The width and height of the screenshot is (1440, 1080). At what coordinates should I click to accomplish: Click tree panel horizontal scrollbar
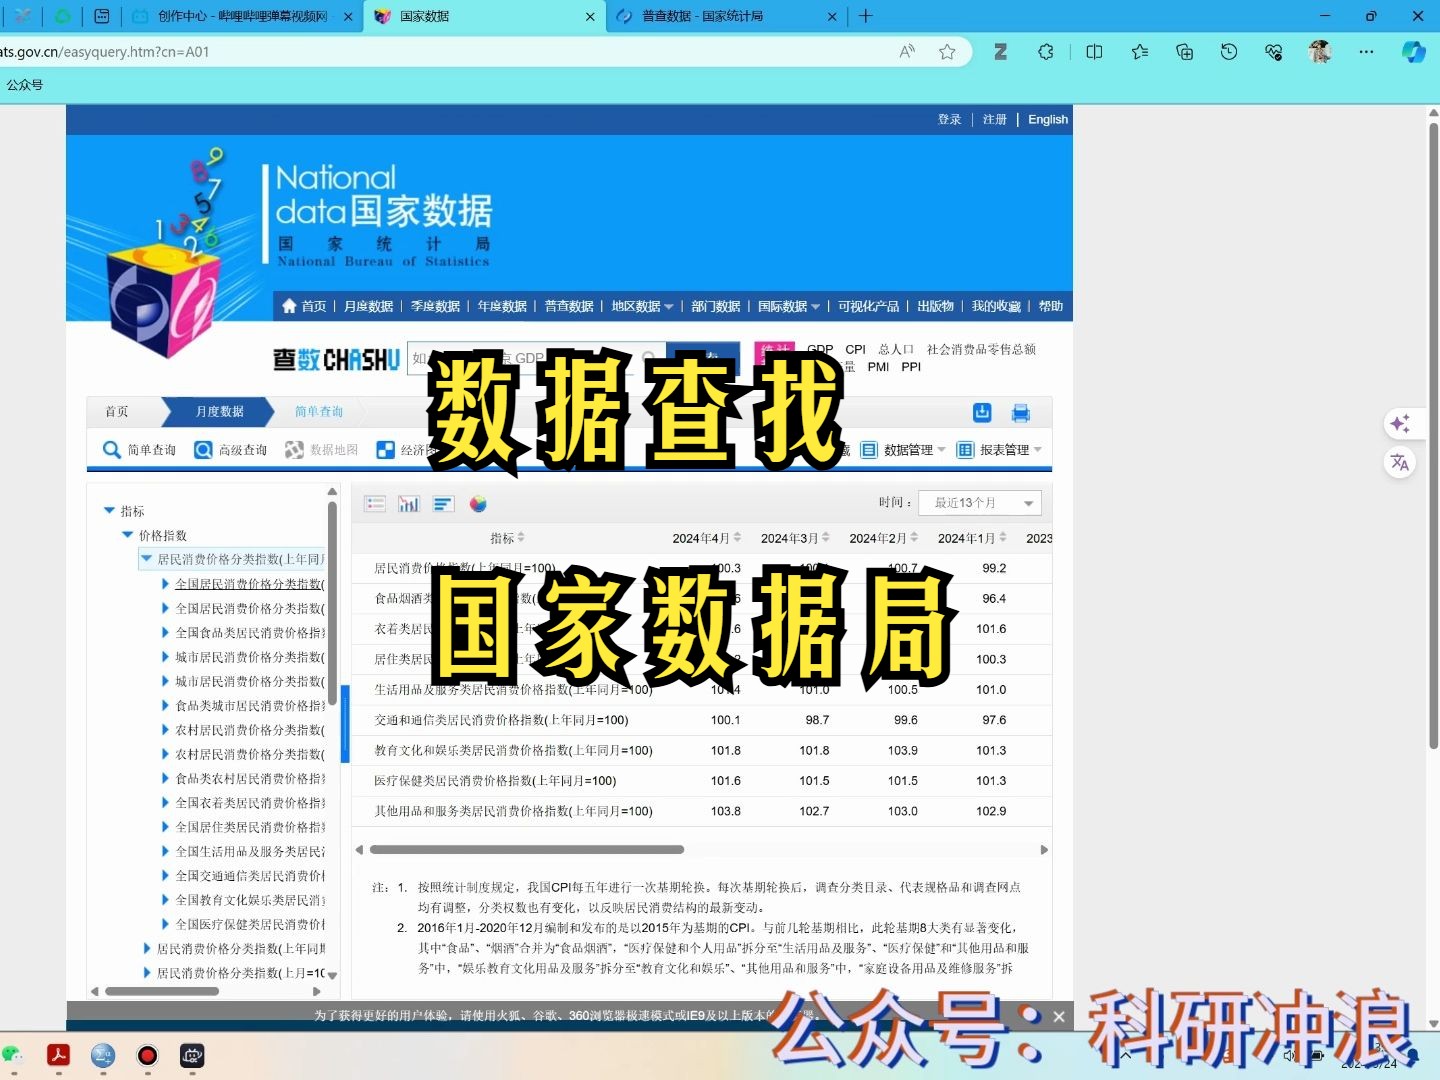[162, 992]
